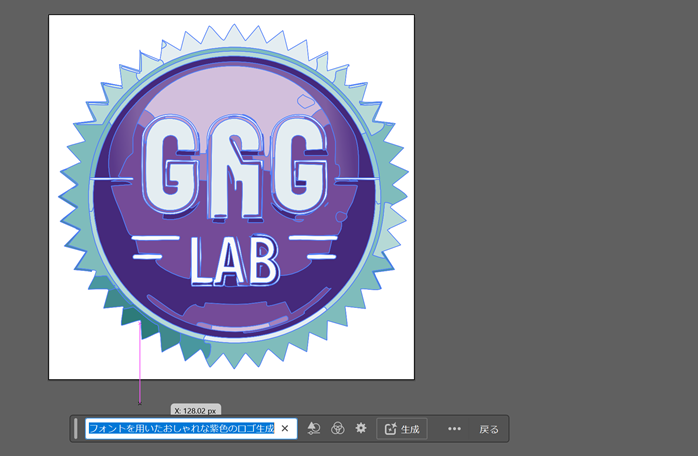Expand the more options ellipsis menu
This screenshot has height=456, width=698.
point(454,429)
